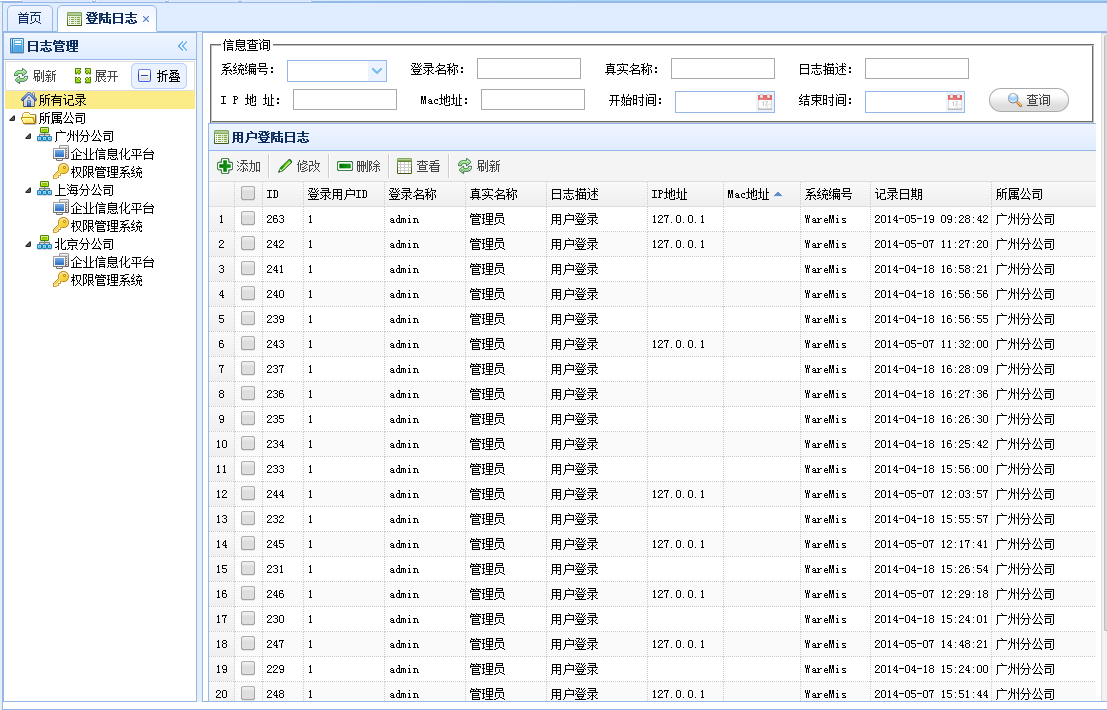Click the pencil 修改 toolbar icon
The image size is (1107, 710).
pos(285,166)
